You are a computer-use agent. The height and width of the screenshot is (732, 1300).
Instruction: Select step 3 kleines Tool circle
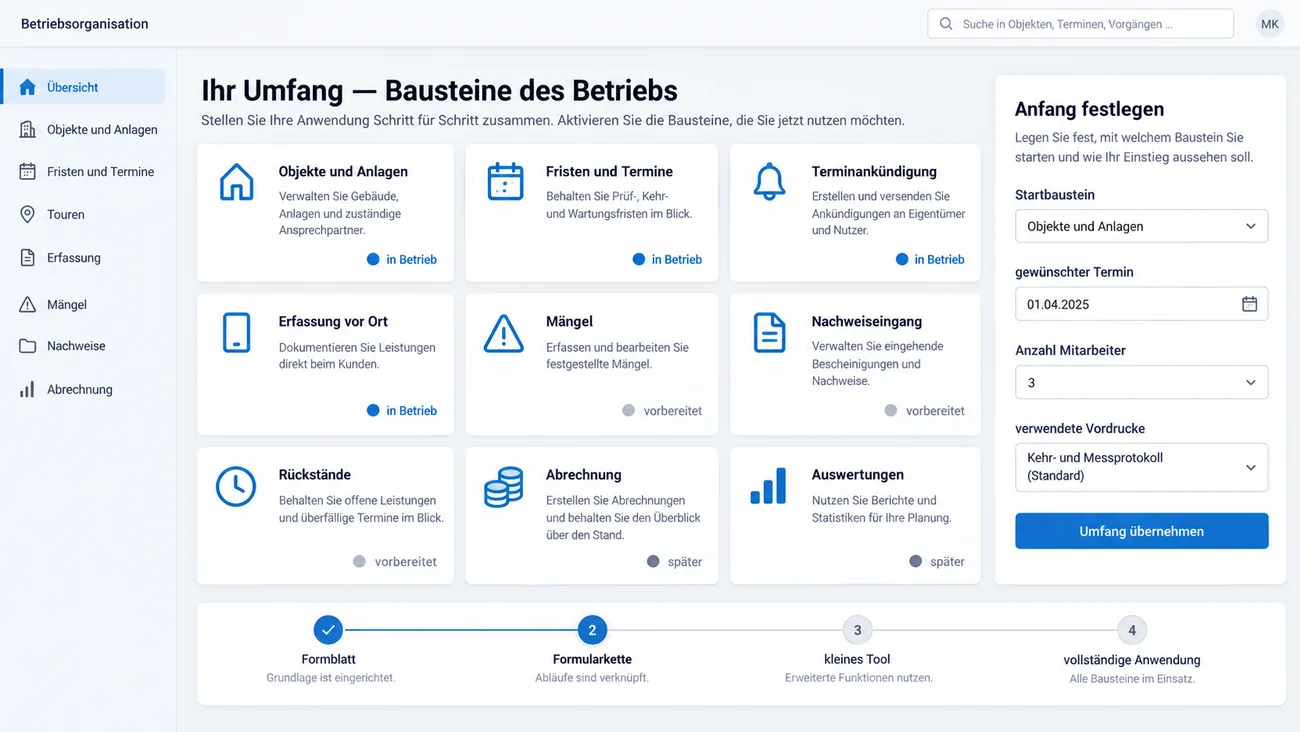point(857,630)
